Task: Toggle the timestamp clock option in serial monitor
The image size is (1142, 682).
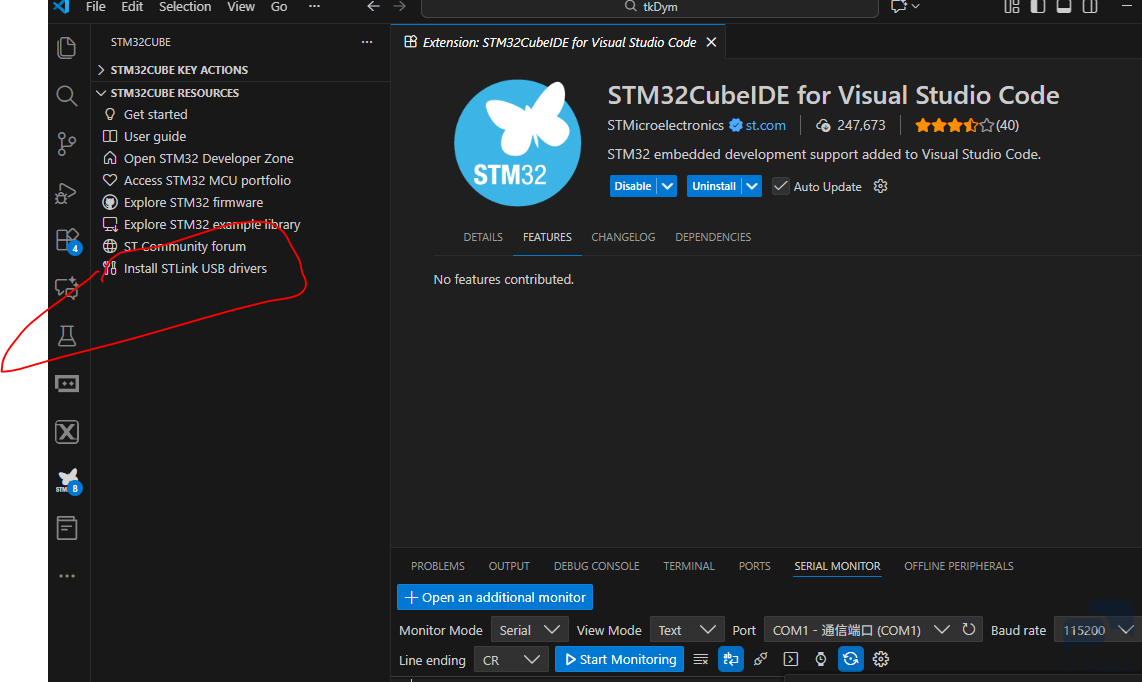Action: (820, 659)
